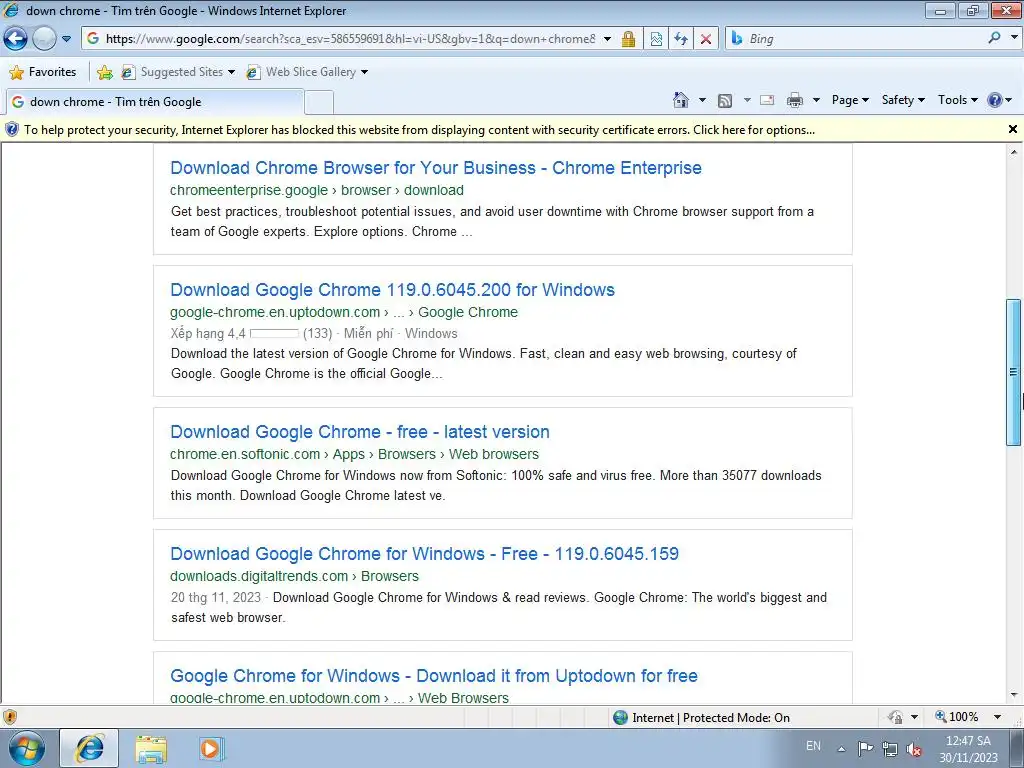Open Softonic free latest version result

pyautogui.click(x=360, y=432)
